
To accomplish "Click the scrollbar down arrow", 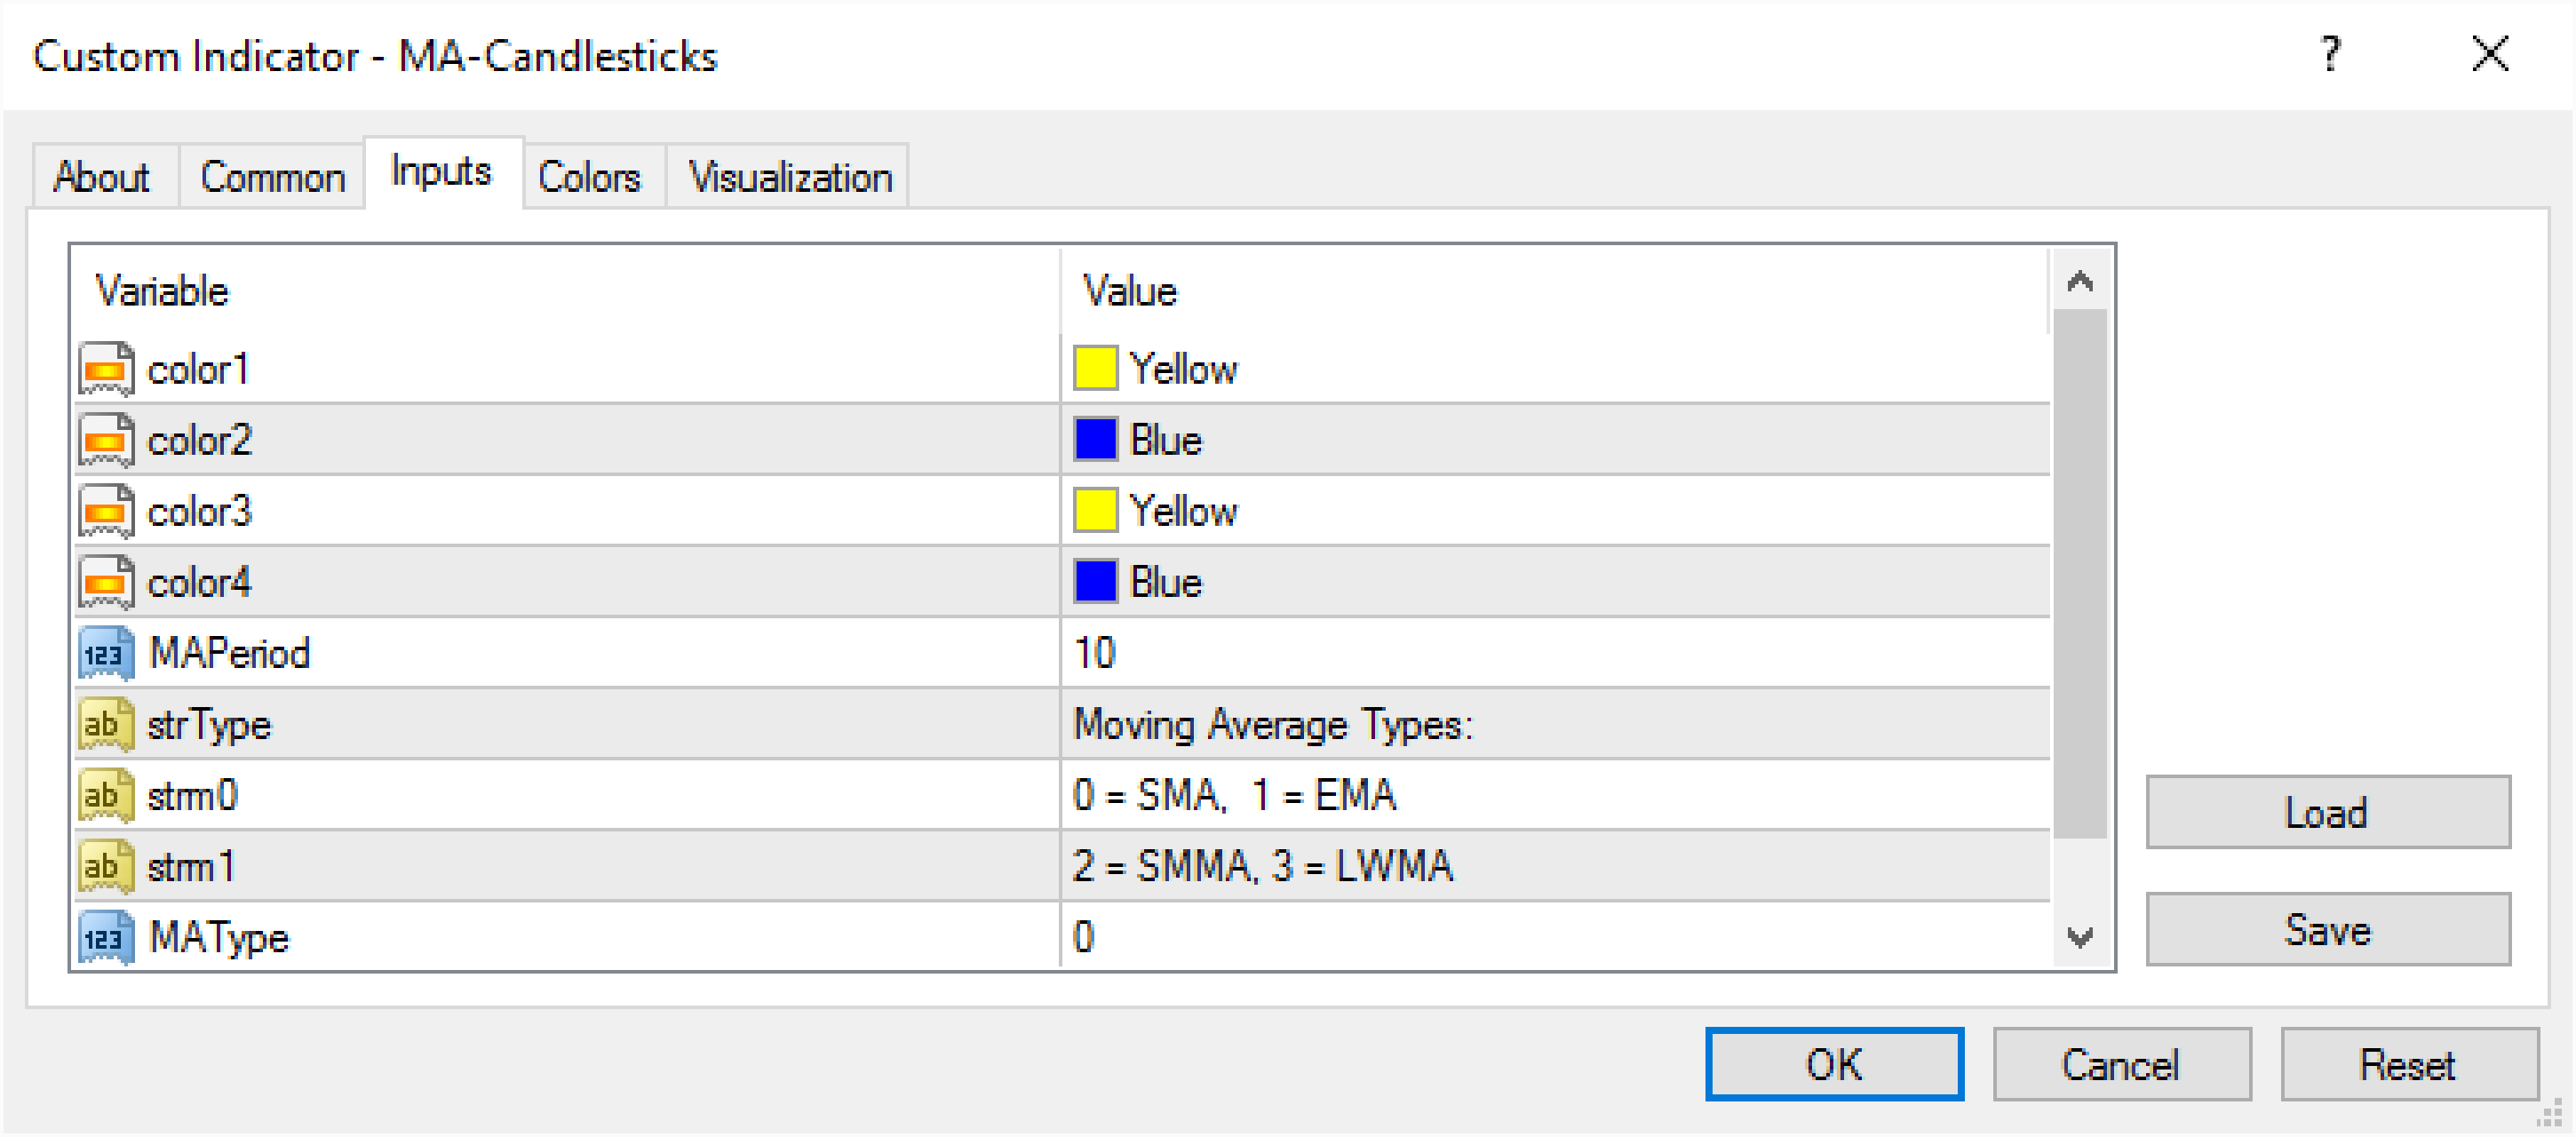I will 2082,938.
